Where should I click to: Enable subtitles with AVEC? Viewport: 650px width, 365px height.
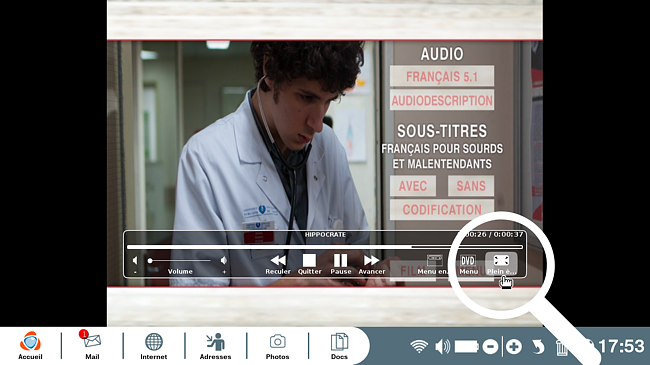413,186
